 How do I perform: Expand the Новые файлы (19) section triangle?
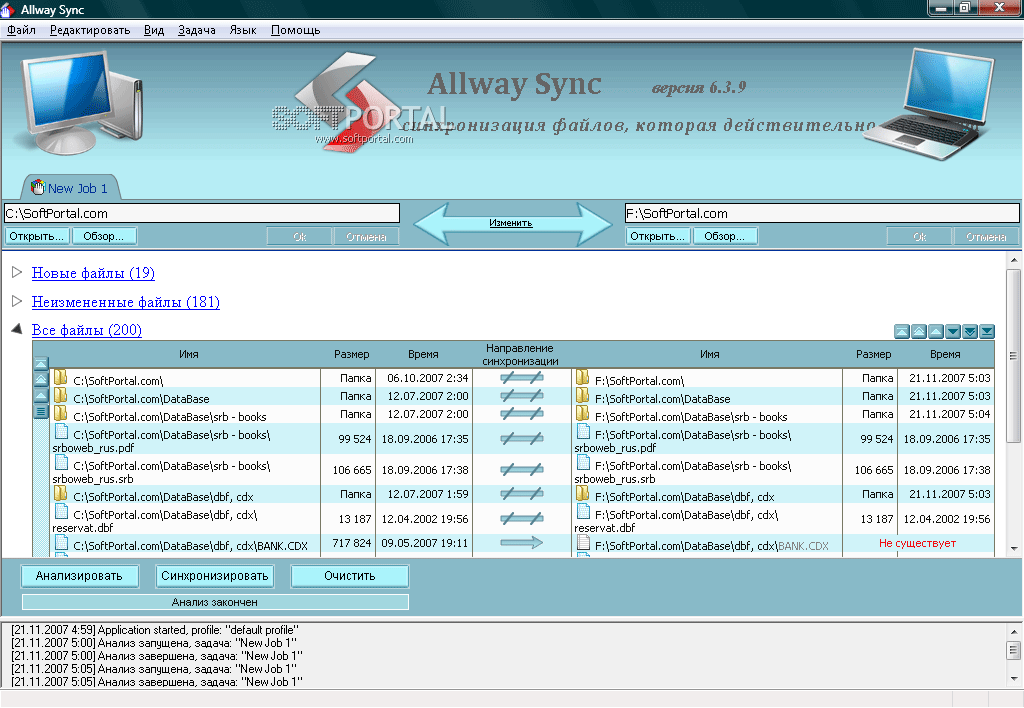[17, 272]
